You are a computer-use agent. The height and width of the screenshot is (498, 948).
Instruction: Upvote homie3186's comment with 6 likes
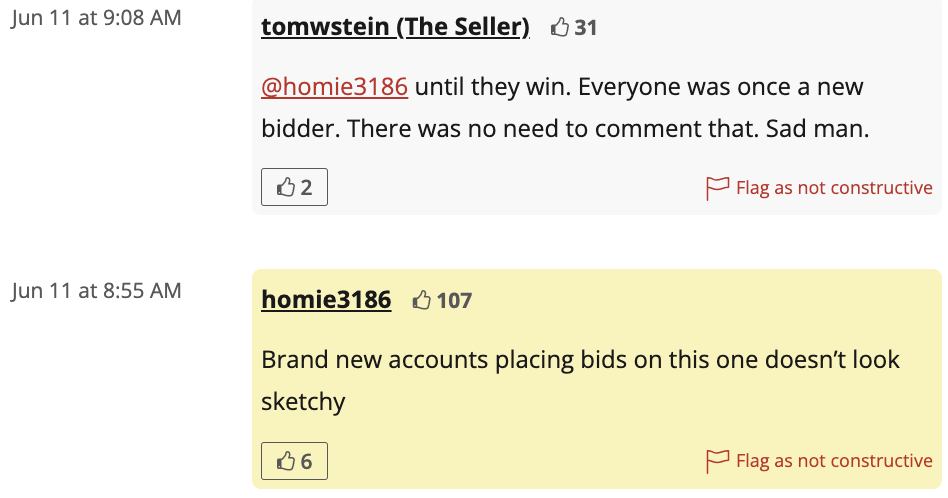[x=294, y=461]
